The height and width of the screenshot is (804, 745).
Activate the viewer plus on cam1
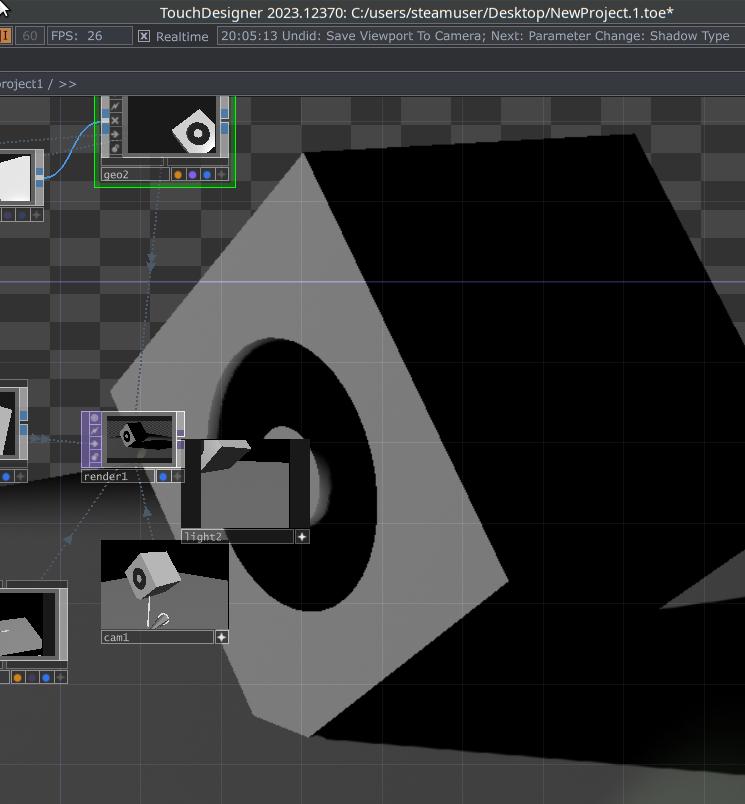pos(222,637)
